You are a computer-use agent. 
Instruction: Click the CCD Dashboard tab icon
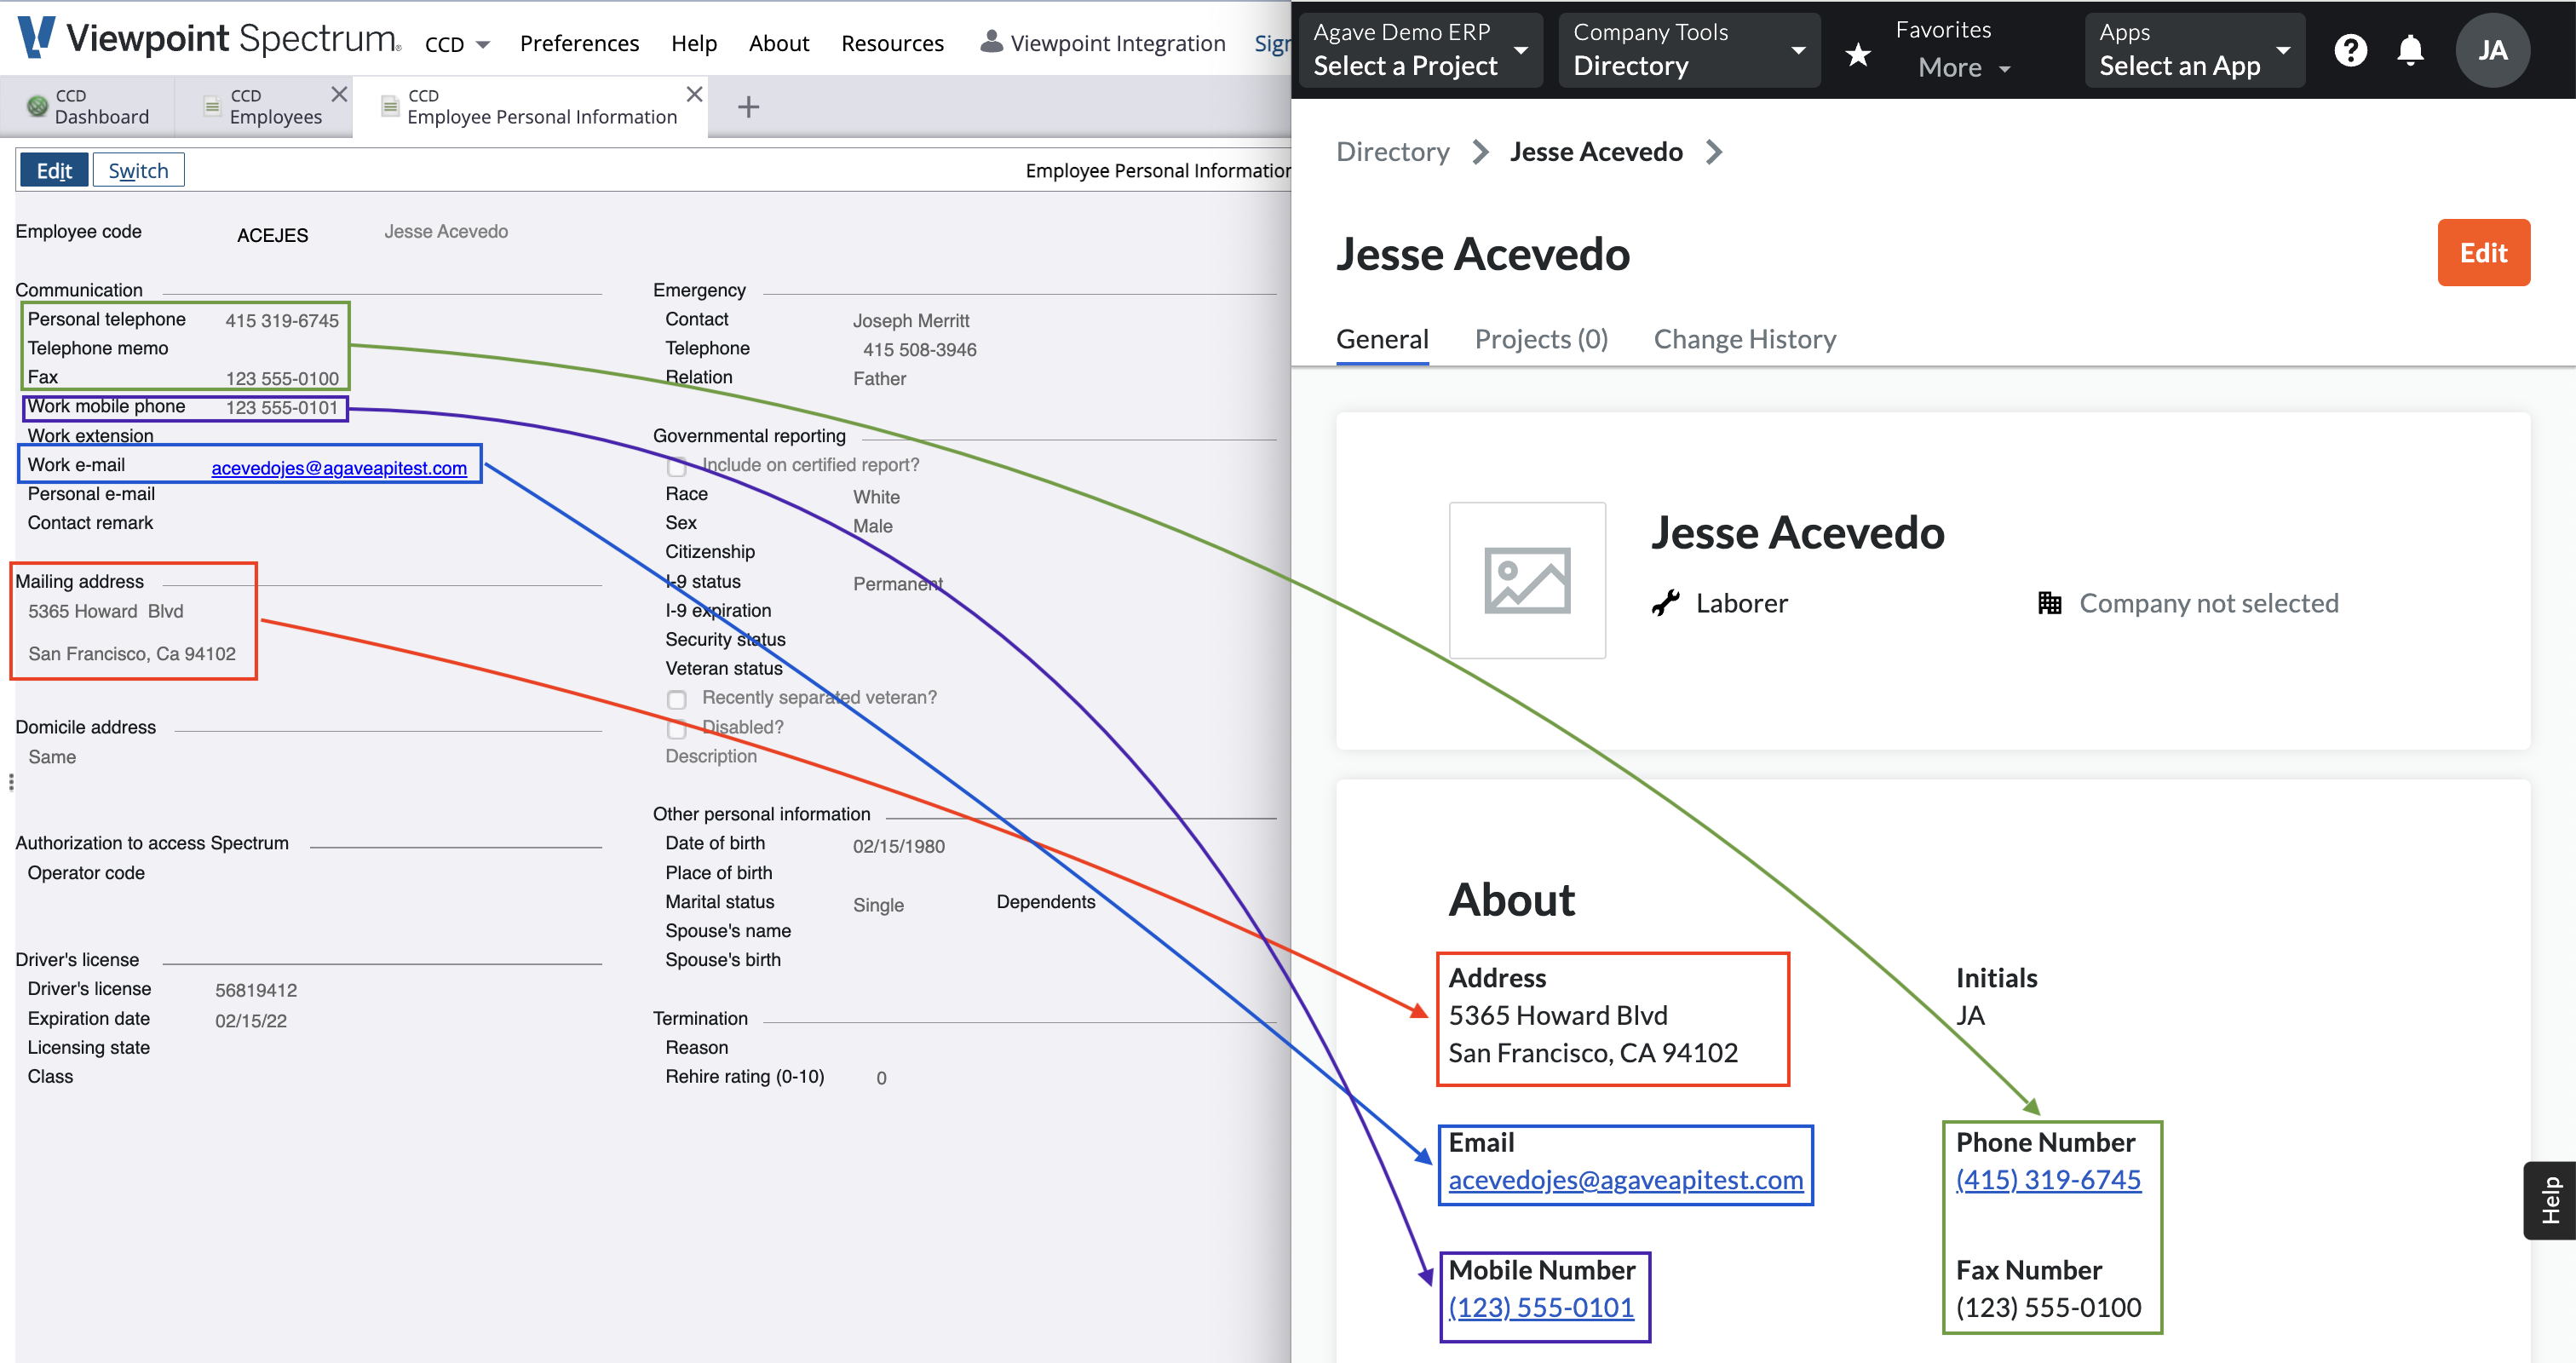(37, 106)
